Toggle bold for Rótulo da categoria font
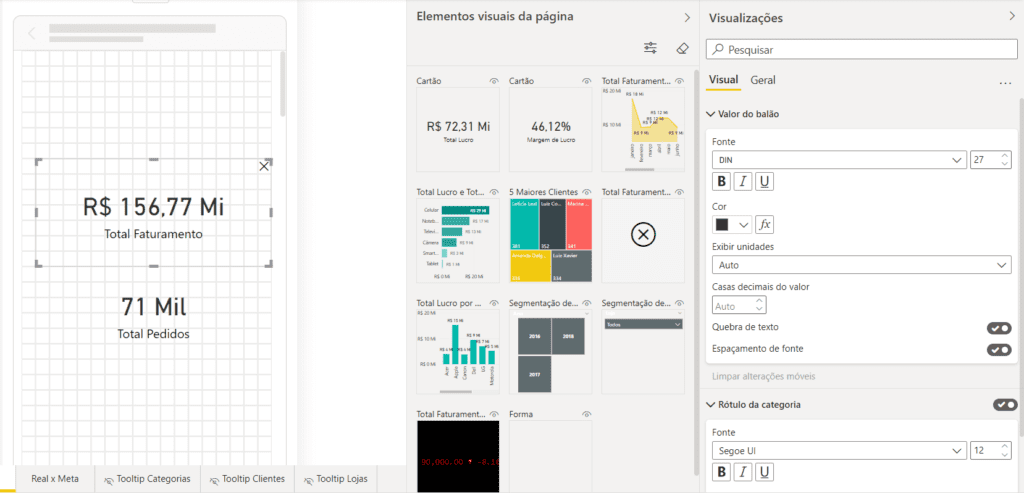 [721, 472]
